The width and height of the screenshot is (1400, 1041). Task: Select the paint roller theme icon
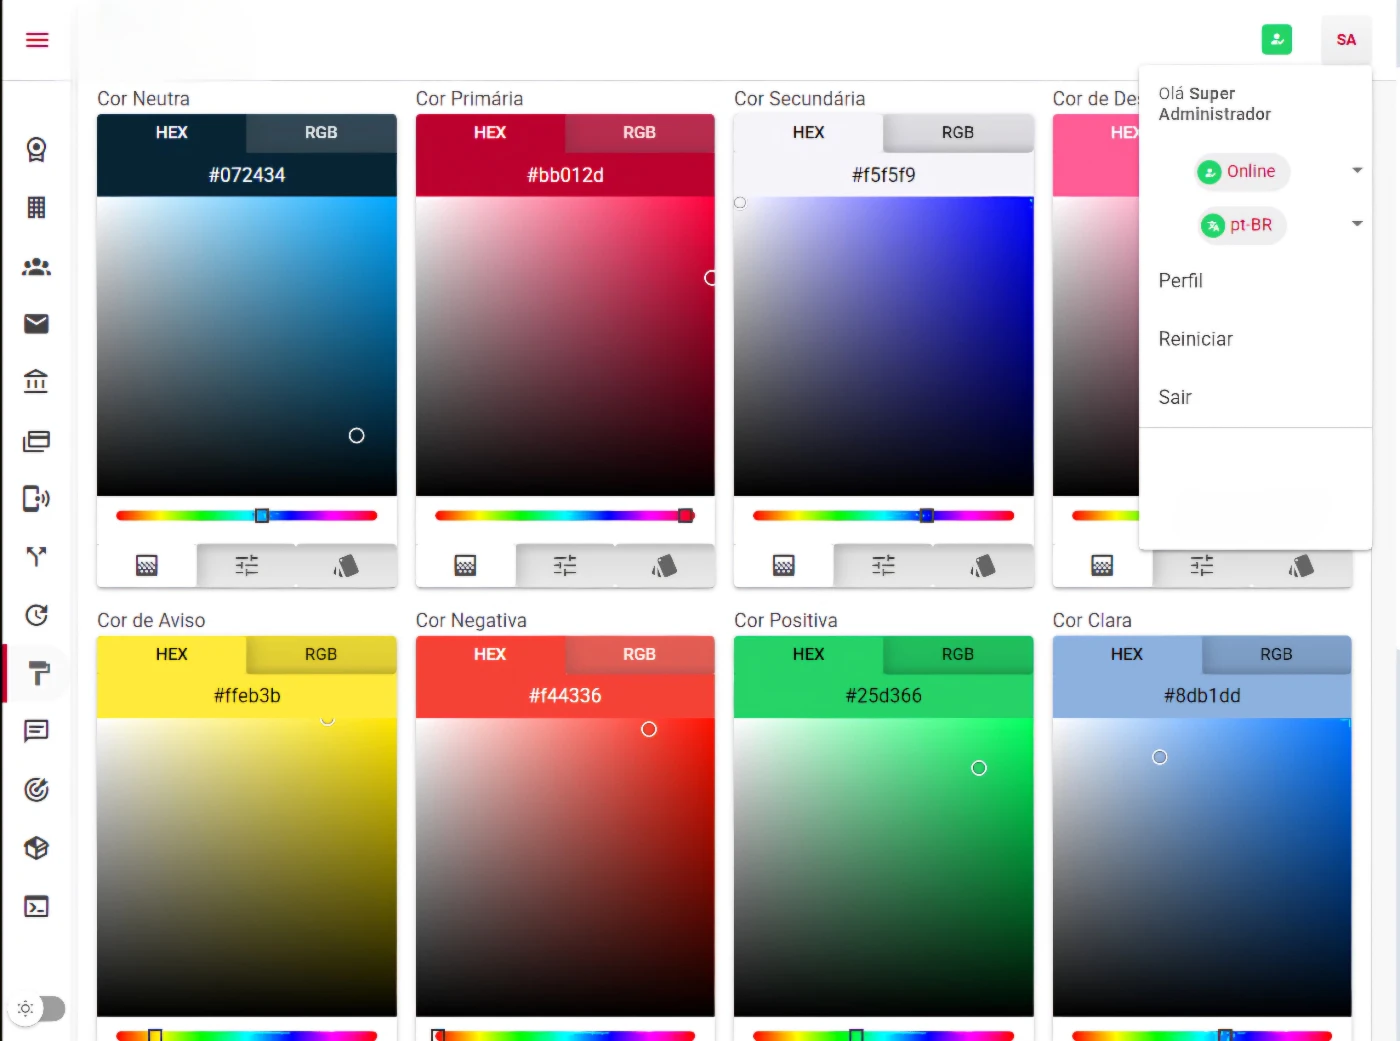pos(38,673)
